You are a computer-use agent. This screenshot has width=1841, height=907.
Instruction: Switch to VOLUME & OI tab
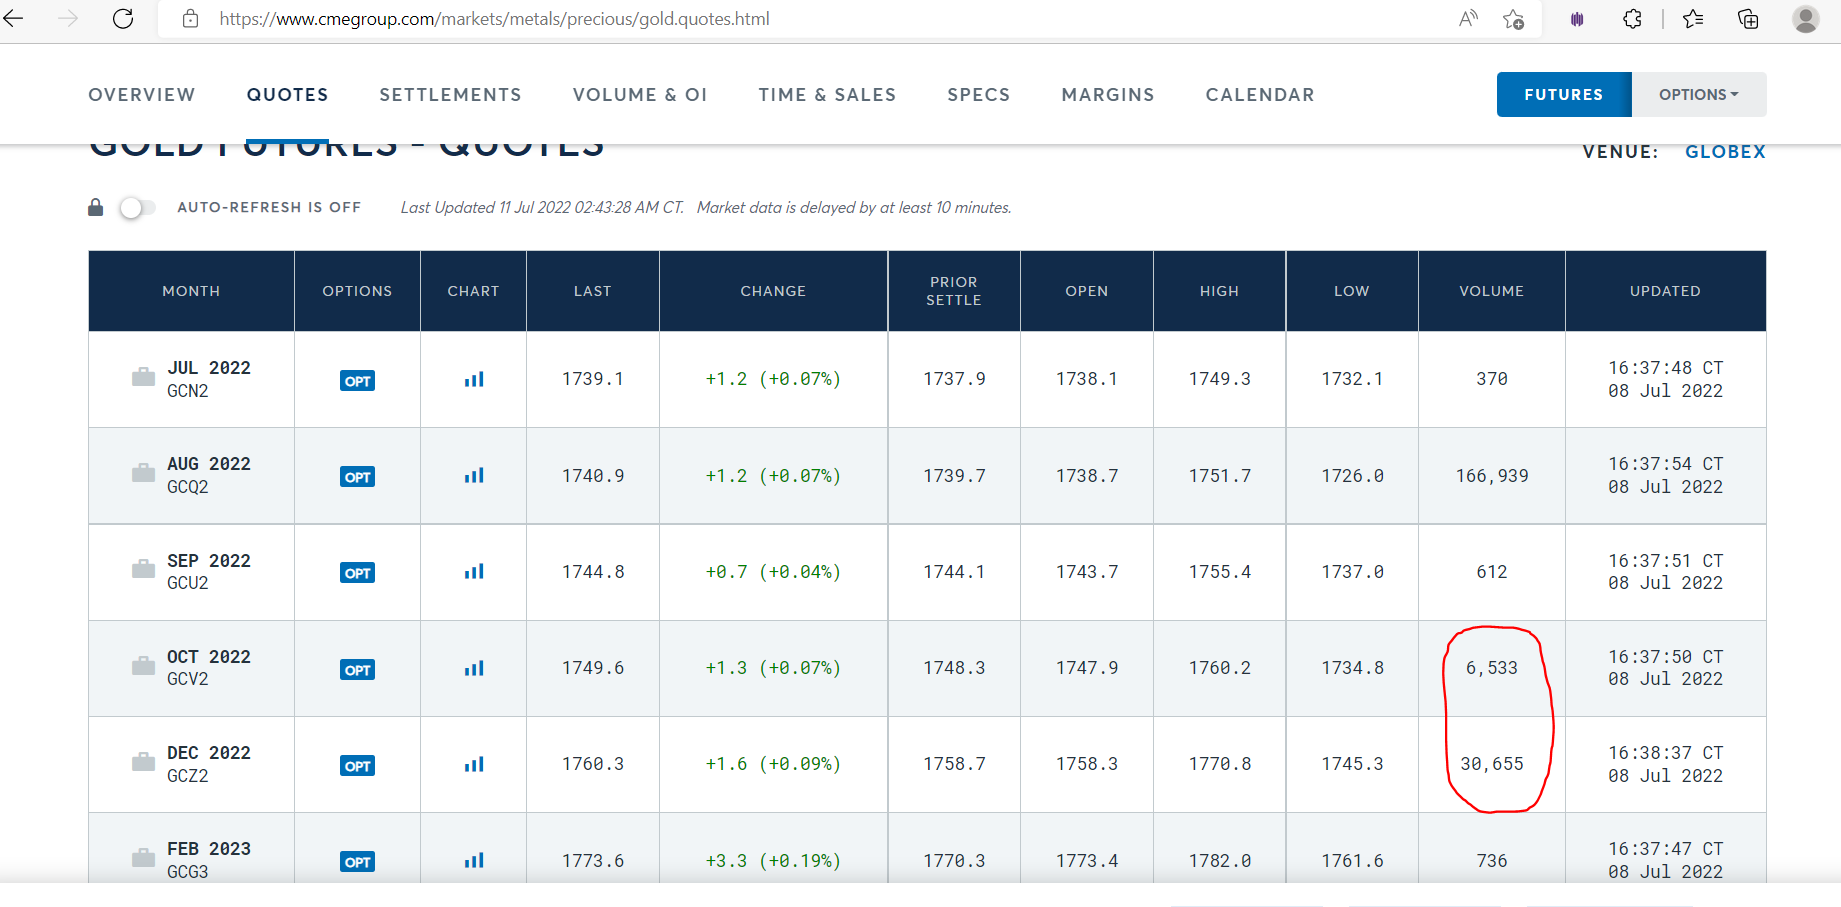pyautogui.click(x=640, y=95)
